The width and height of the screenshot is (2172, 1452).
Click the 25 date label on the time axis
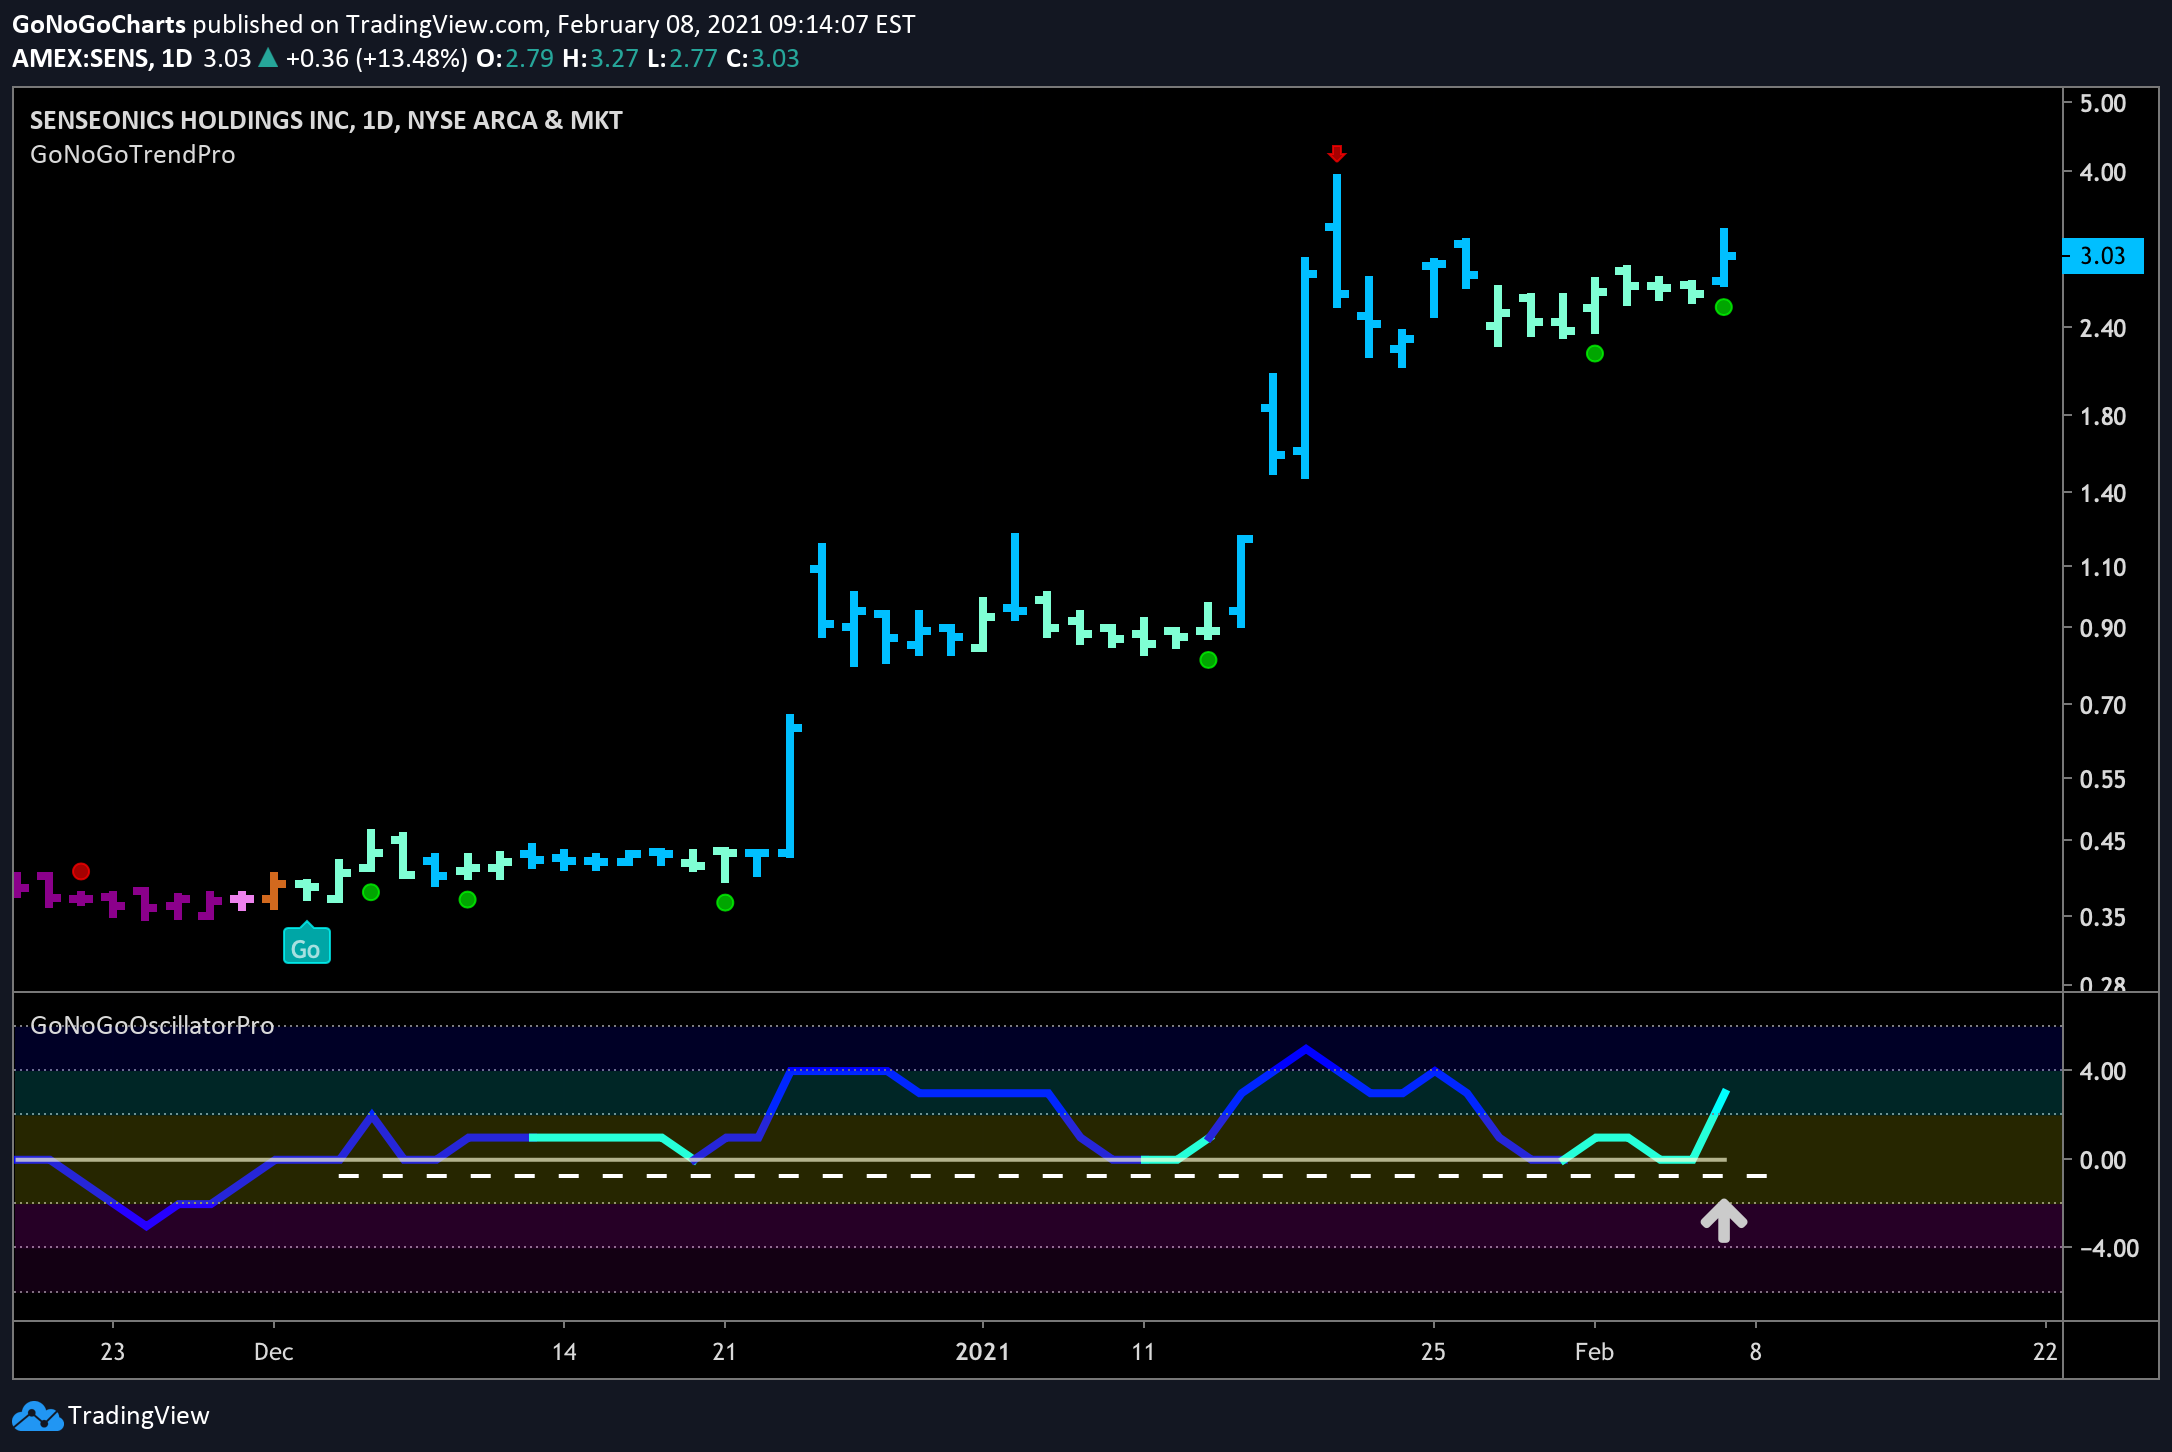pos(1433,1352)
